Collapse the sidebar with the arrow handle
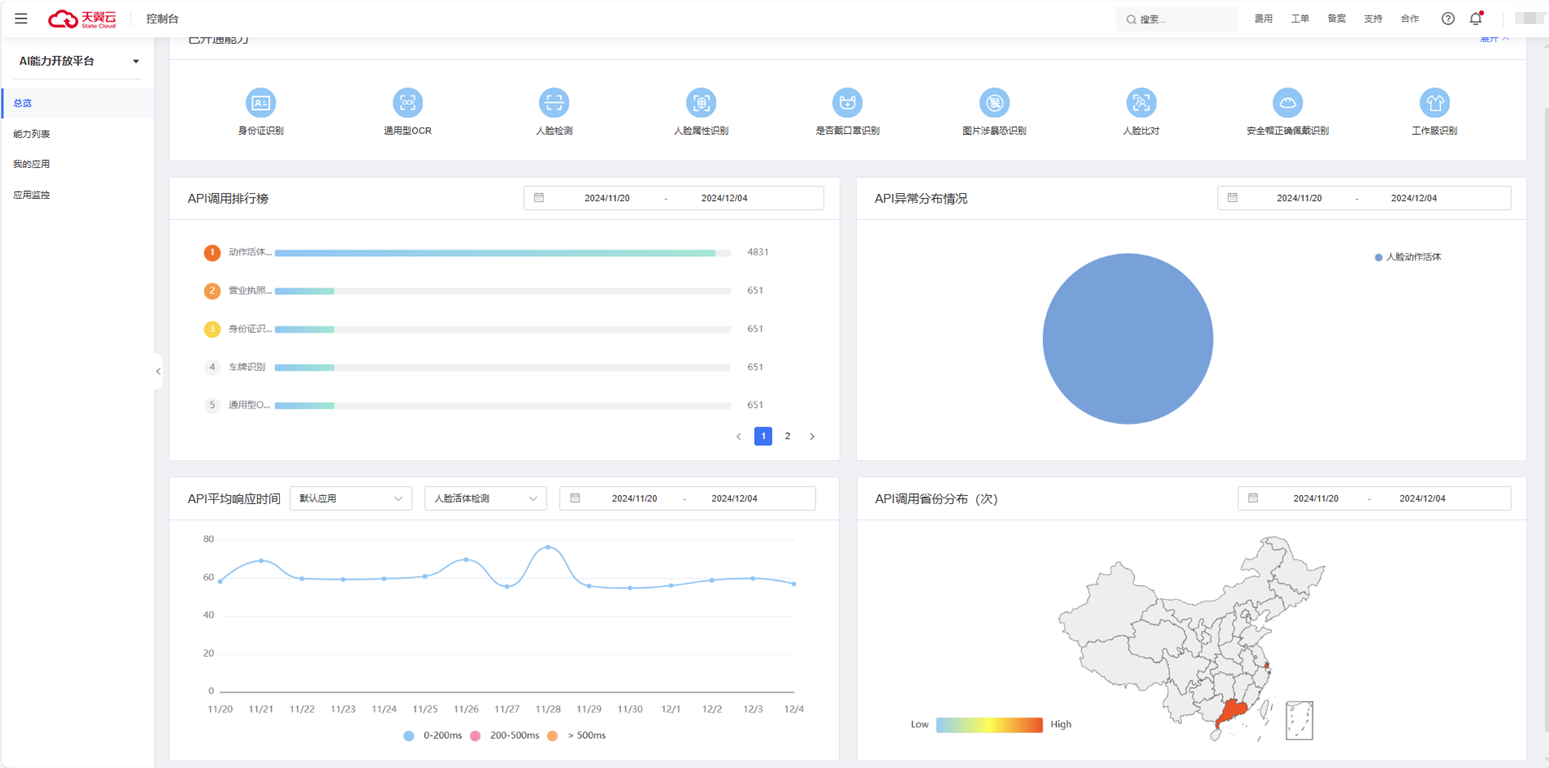 click(x=158, y=371)
